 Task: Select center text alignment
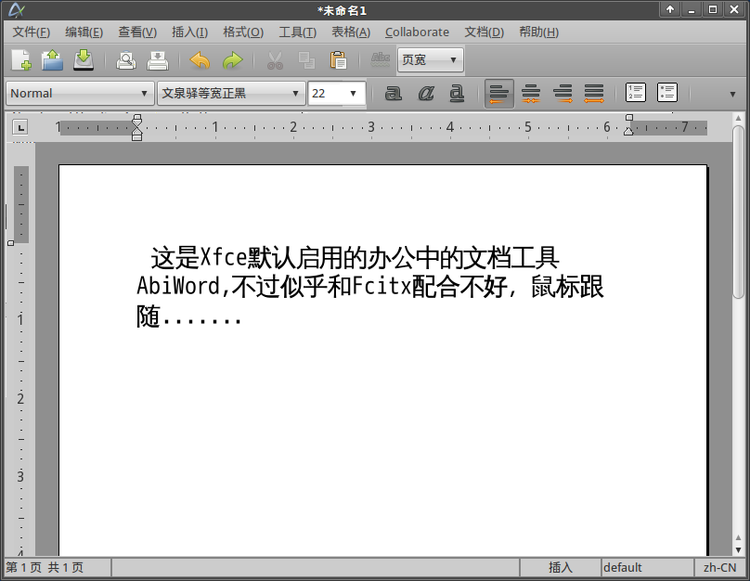pyautogui.click(x=531, y=93)
